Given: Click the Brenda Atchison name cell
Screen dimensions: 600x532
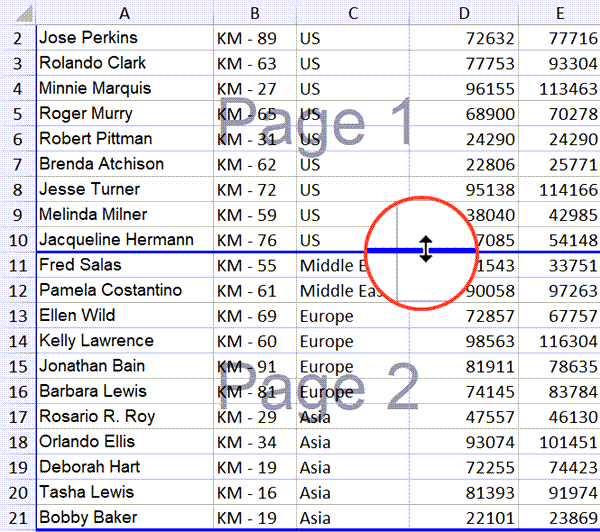Looking at the screenshot, I should [124, 164].
